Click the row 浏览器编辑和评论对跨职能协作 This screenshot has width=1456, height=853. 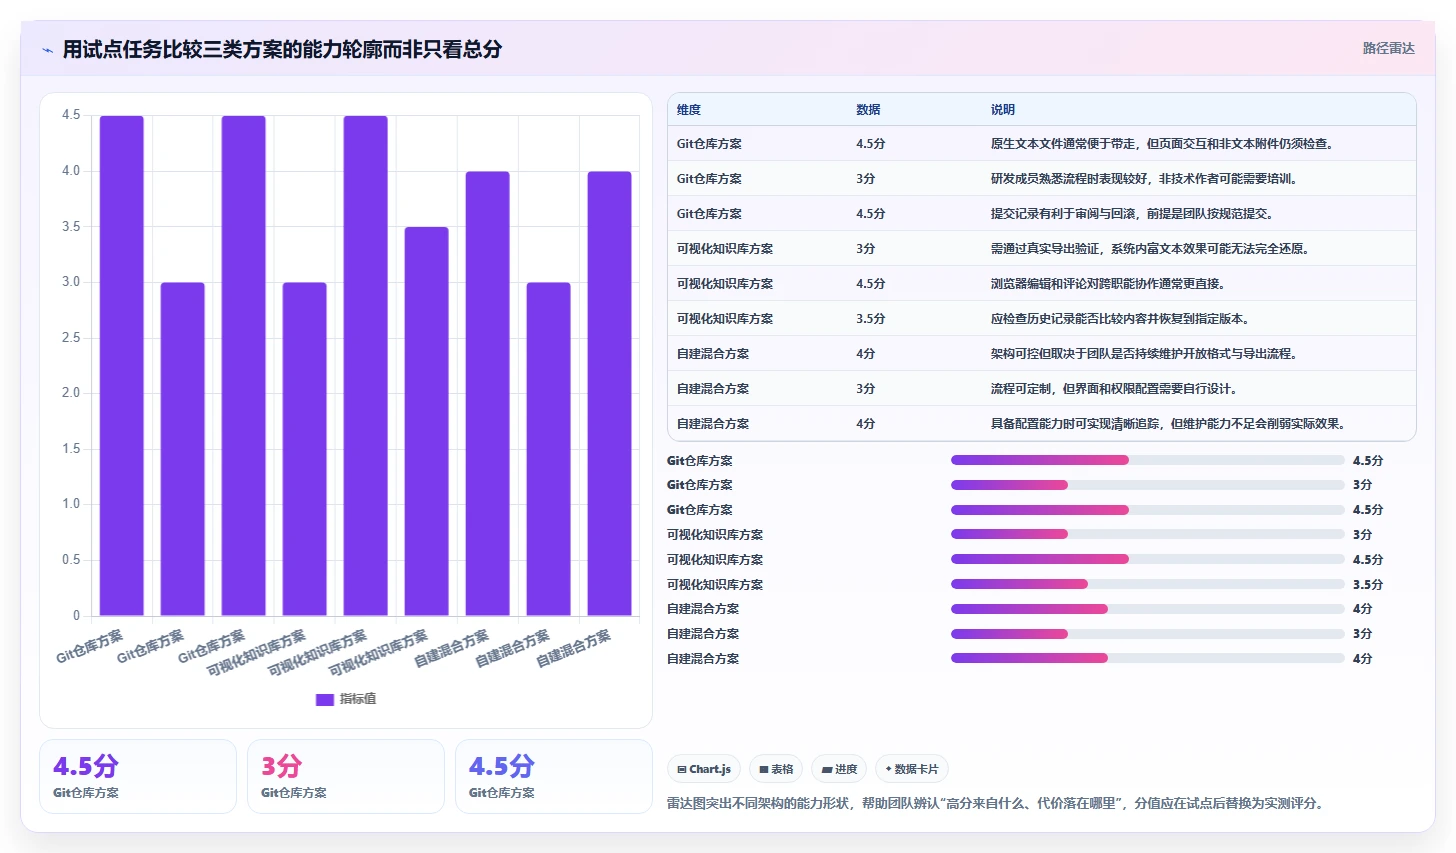[x=1042, y=284]
